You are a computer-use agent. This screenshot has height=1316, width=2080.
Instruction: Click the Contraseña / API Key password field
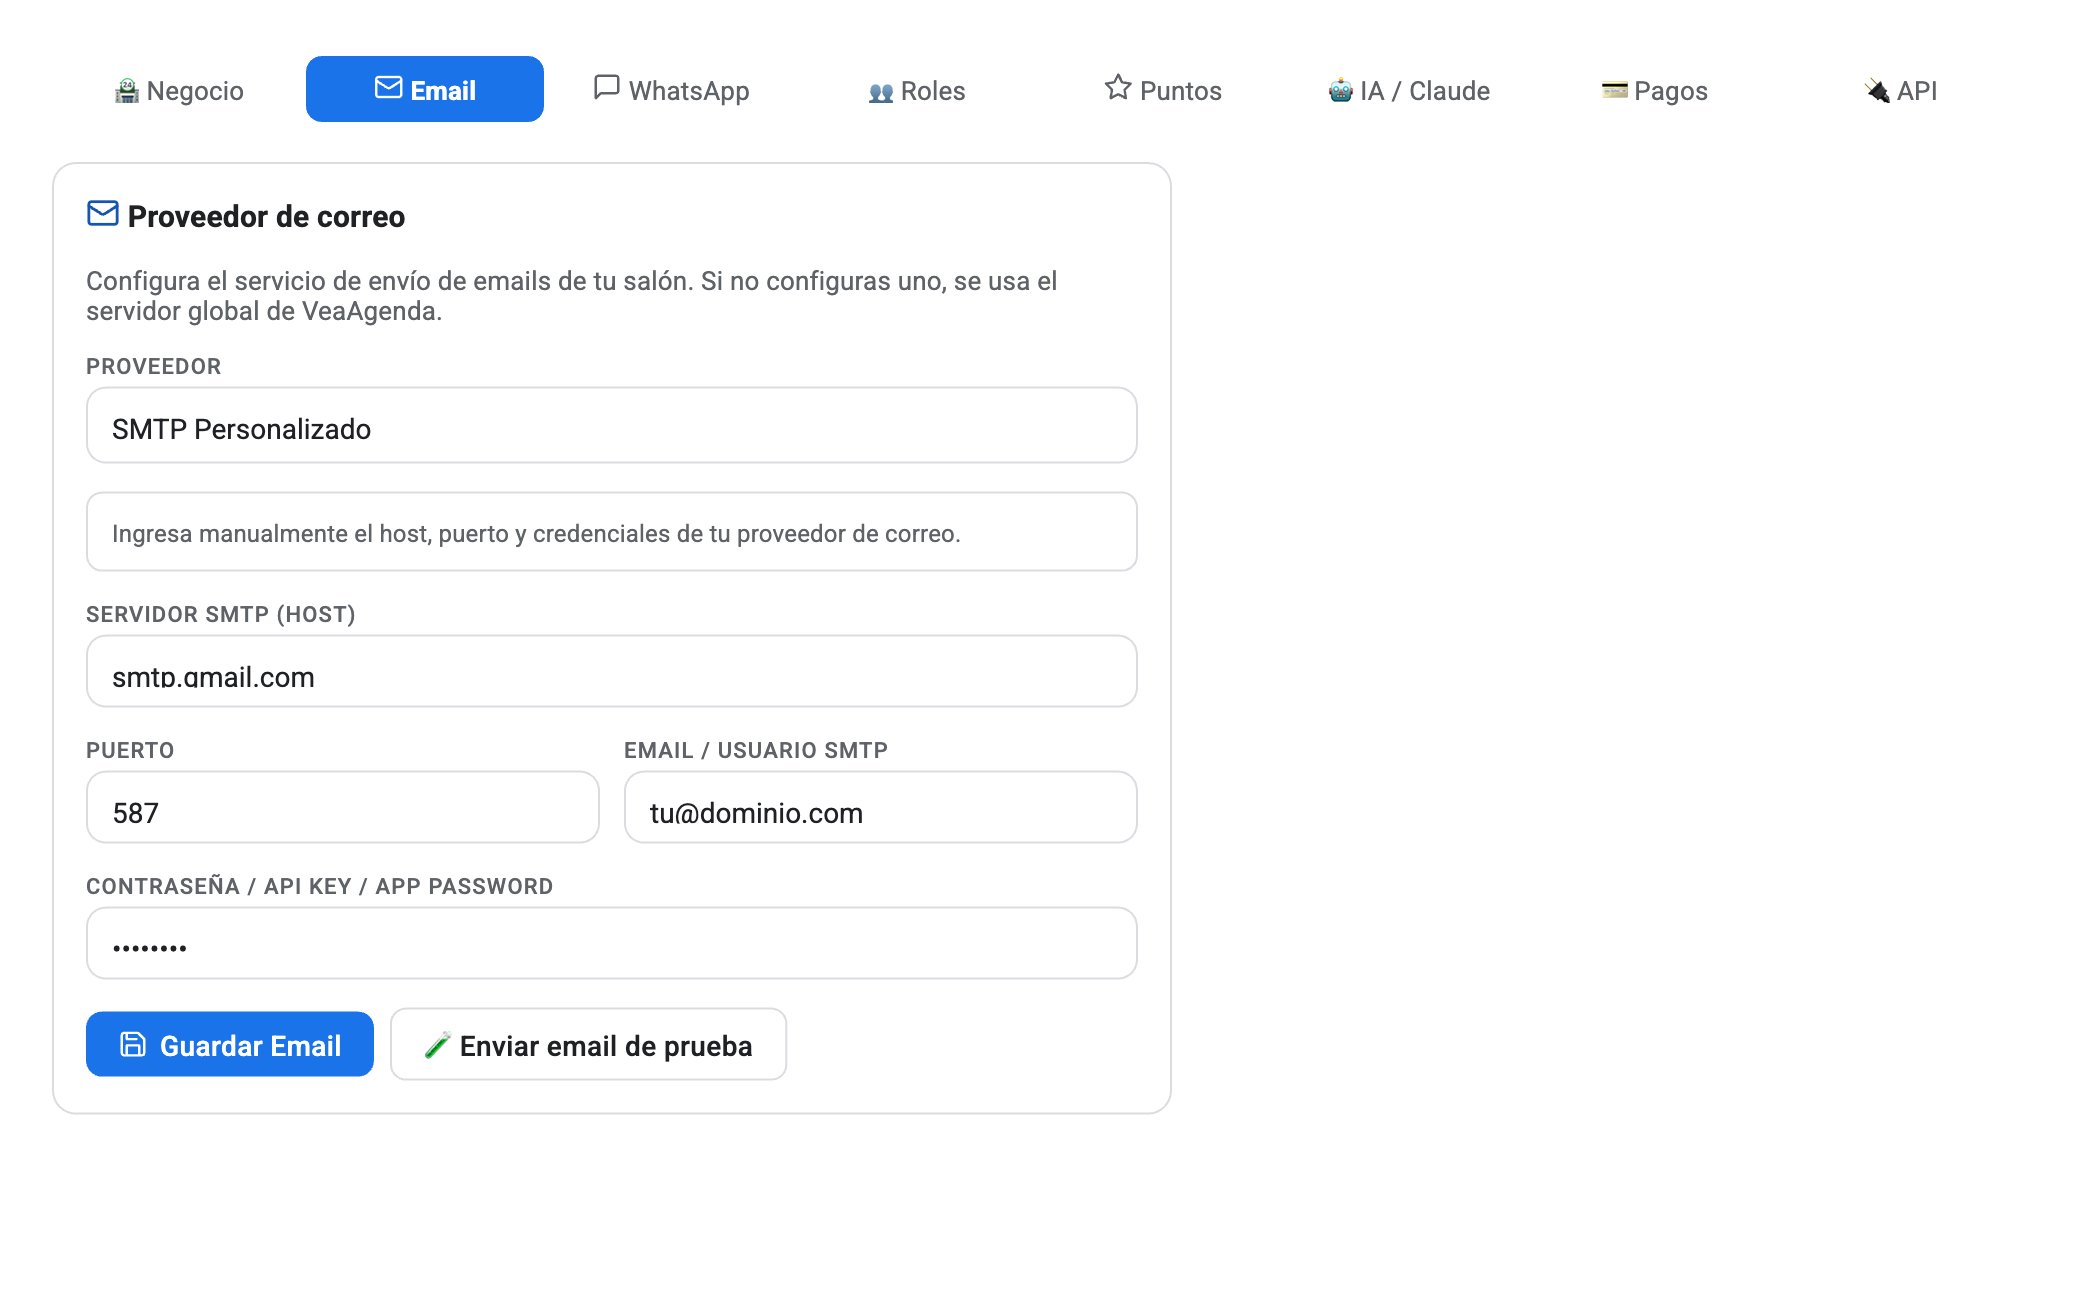point(612,944)
